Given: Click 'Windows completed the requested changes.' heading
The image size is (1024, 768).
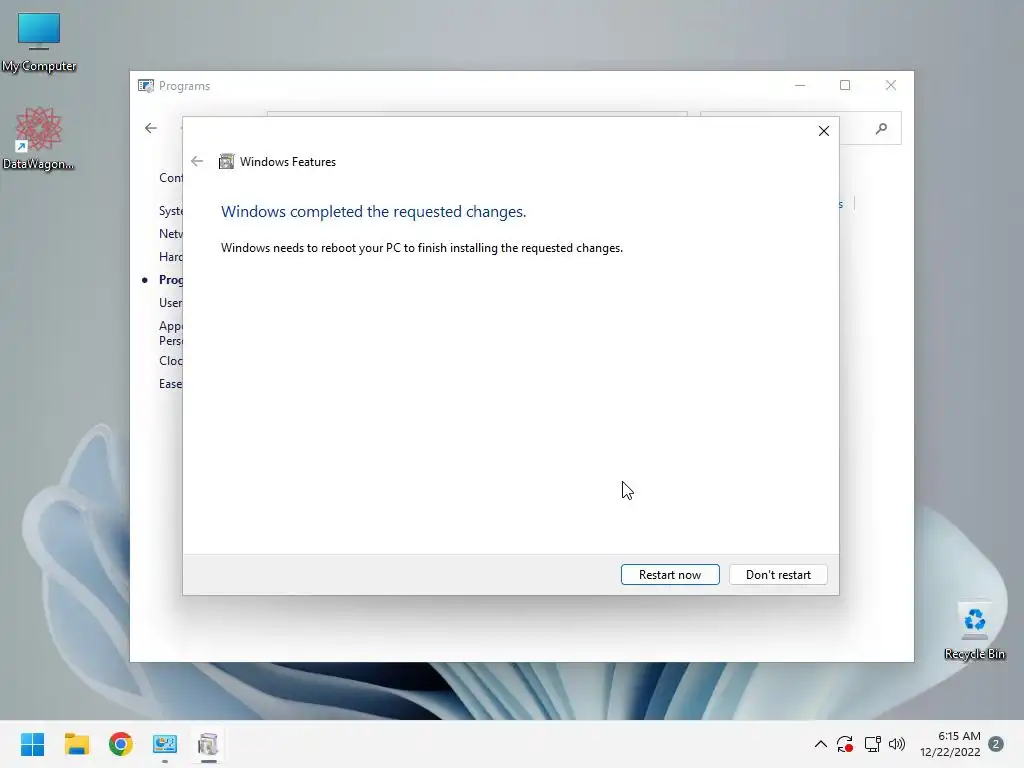Looking at the screenshot, I should pos(374,212).
